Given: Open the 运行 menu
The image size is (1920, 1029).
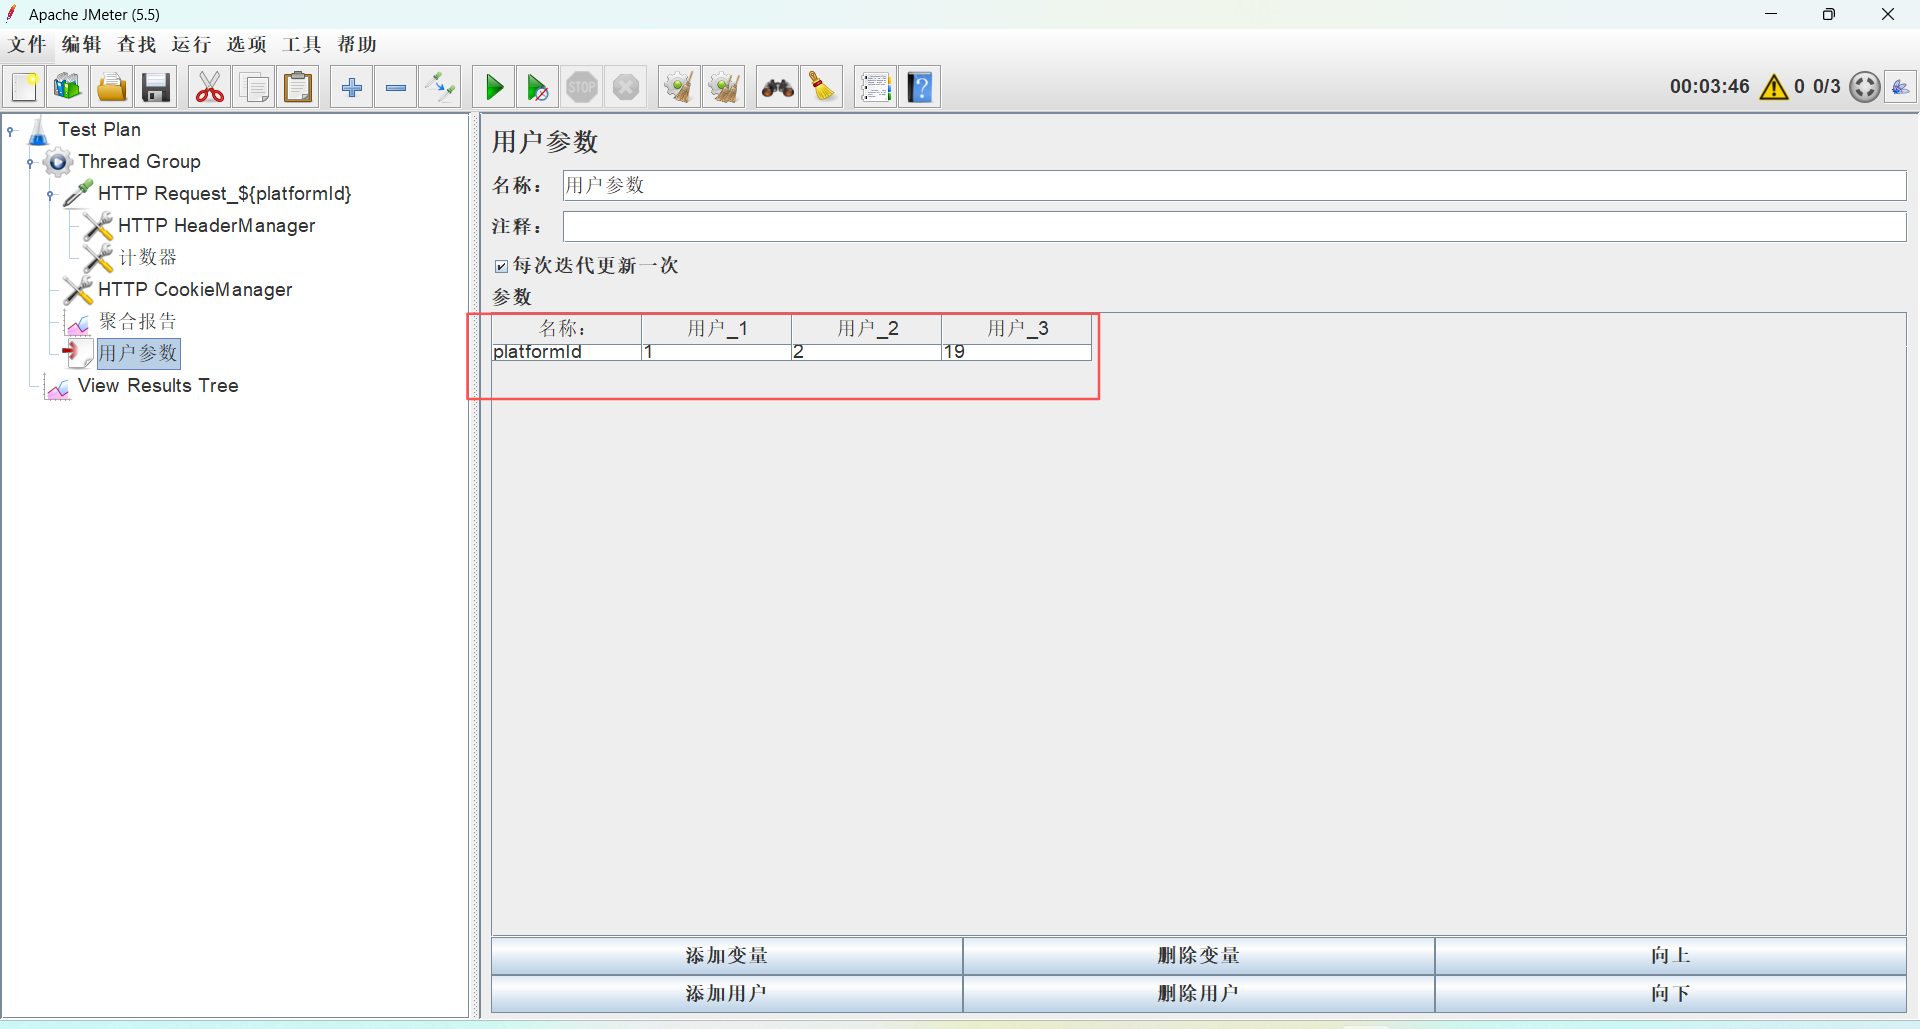Looking at the screenshot, I should [x=191, y=44].
